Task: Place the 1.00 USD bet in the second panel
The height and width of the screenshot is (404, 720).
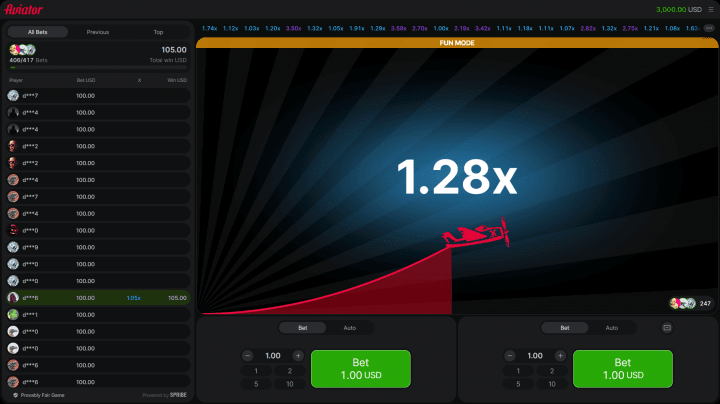Action: coord(623,369)
